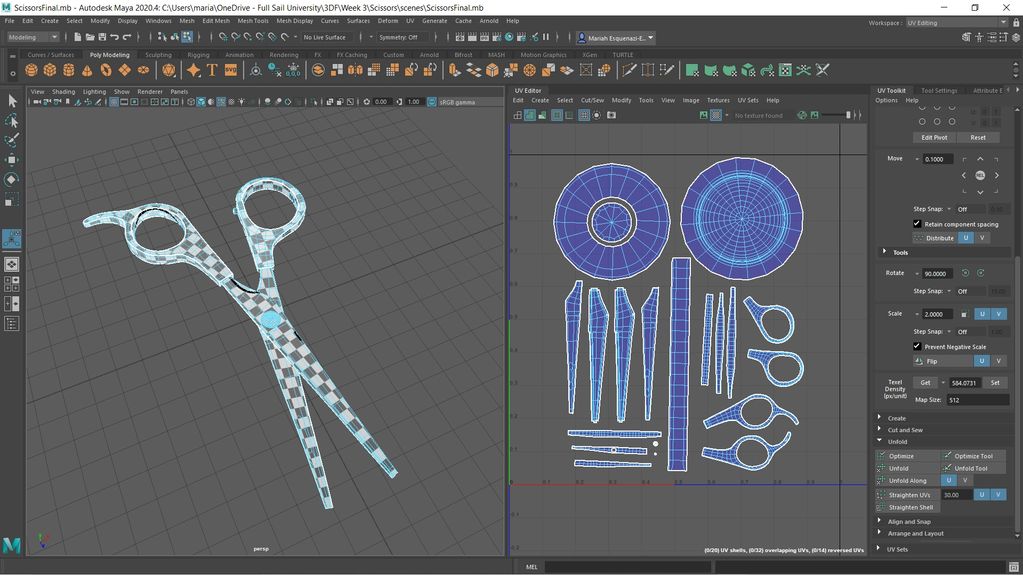
Task: Click the Edit Pivot button
Action: click(934, 138)
